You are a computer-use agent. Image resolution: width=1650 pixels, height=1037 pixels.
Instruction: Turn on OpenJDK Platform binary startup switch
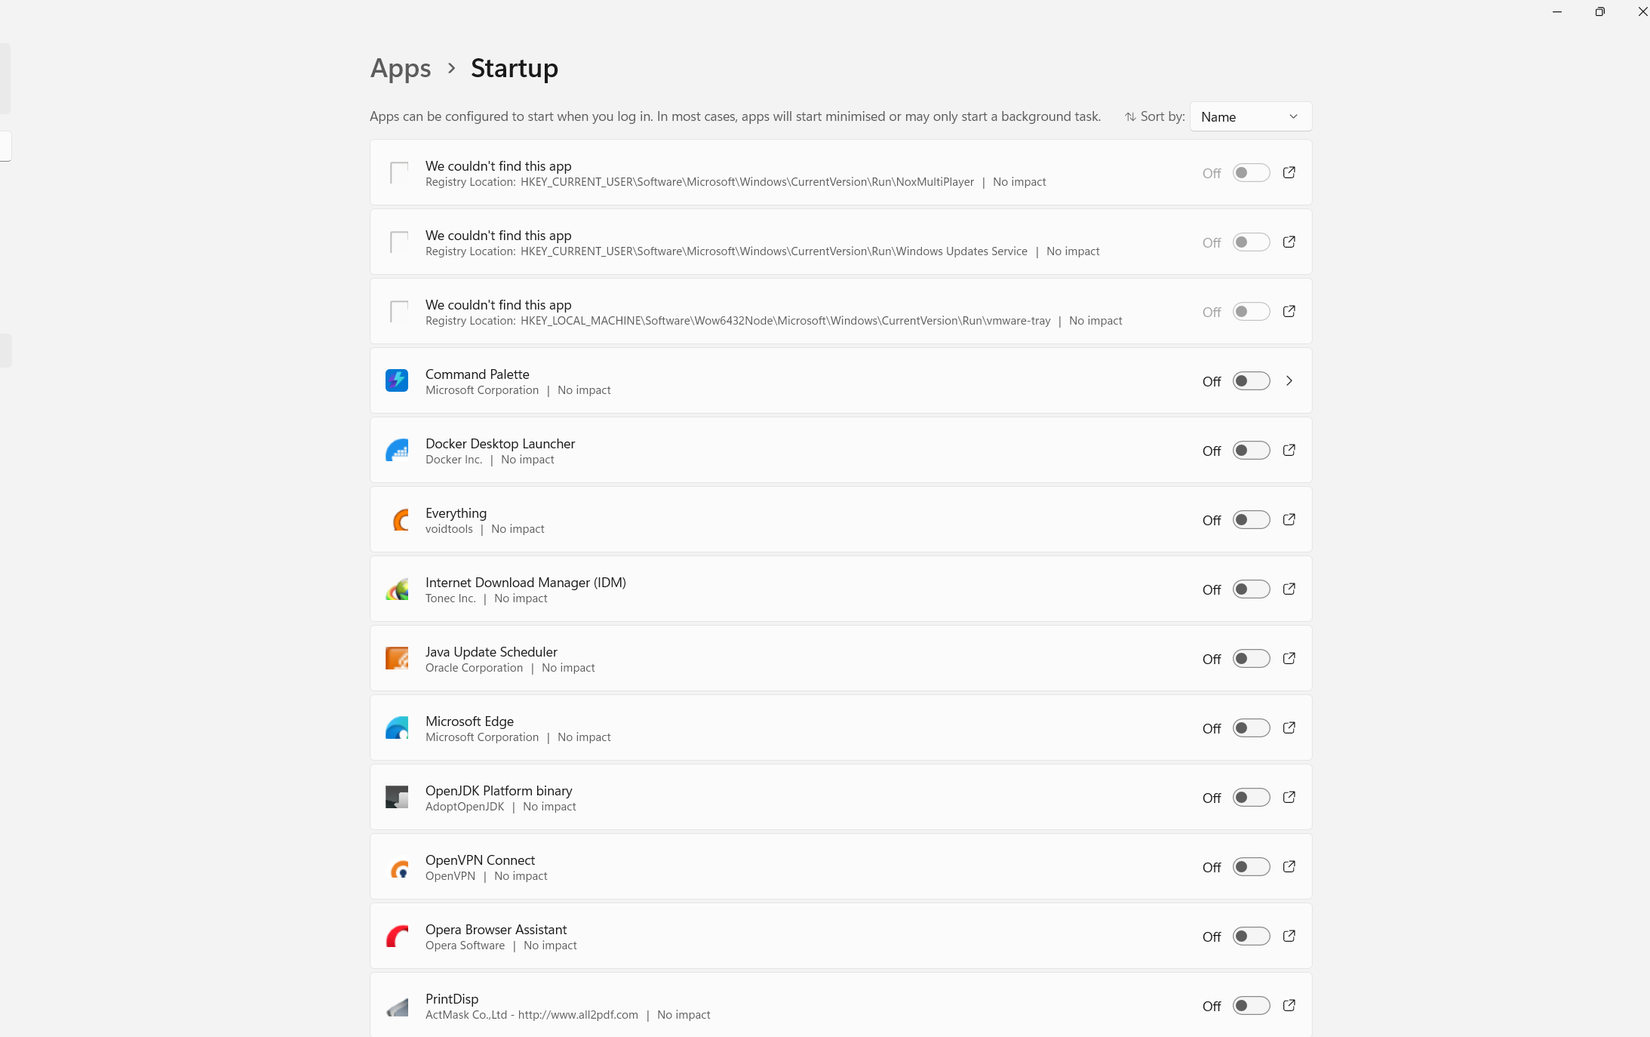(1251, 797)
